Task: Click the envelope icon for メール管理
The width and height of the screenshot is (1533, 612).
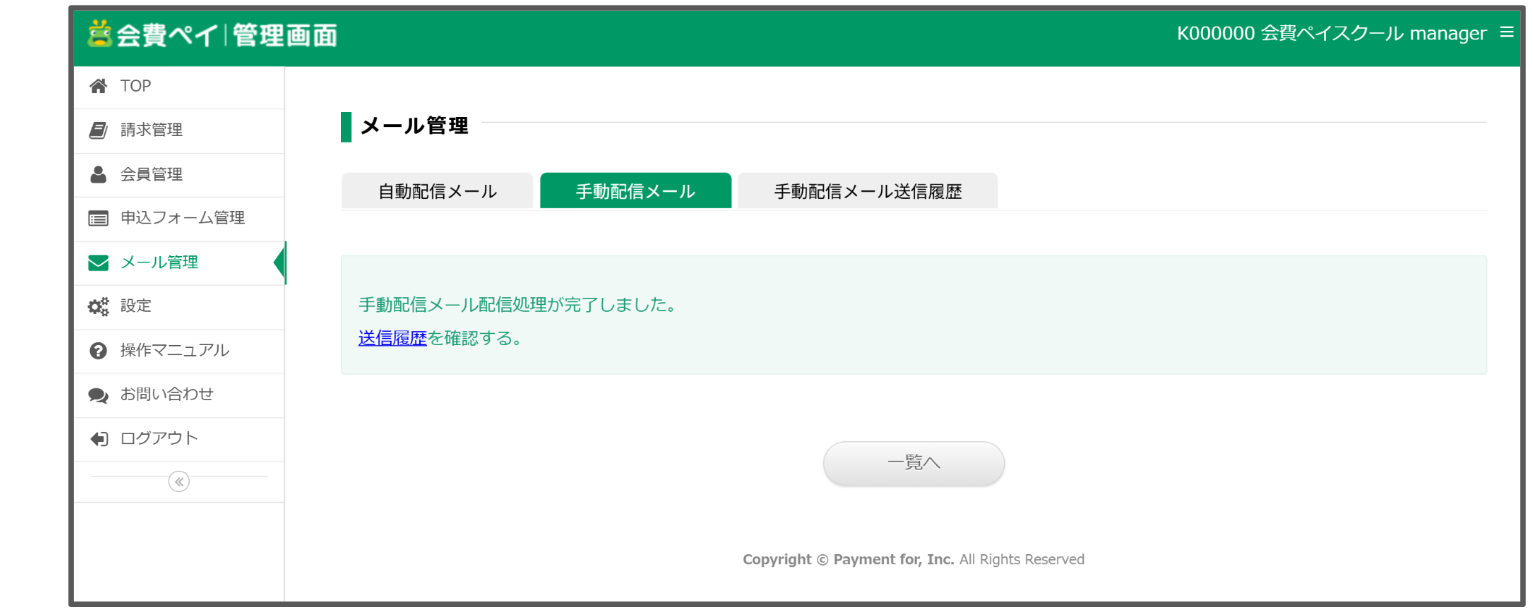Action: tap(98, 263)
